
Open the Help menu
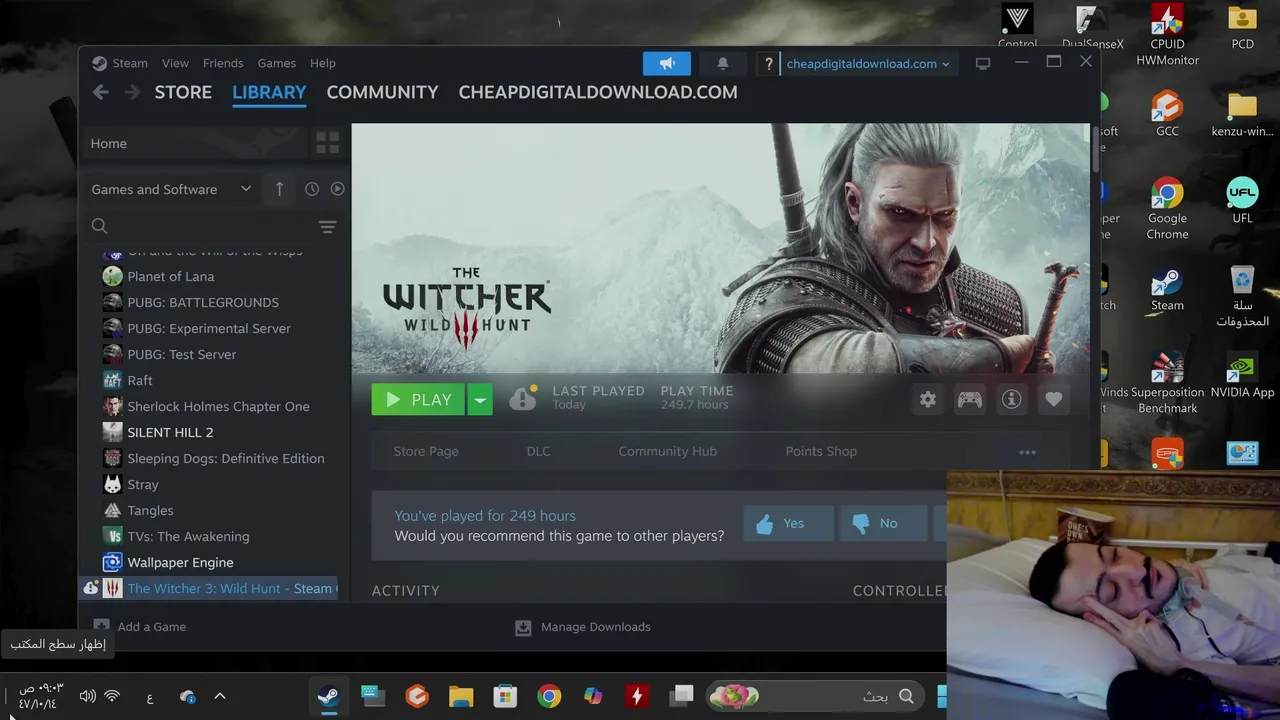[323, 63]
